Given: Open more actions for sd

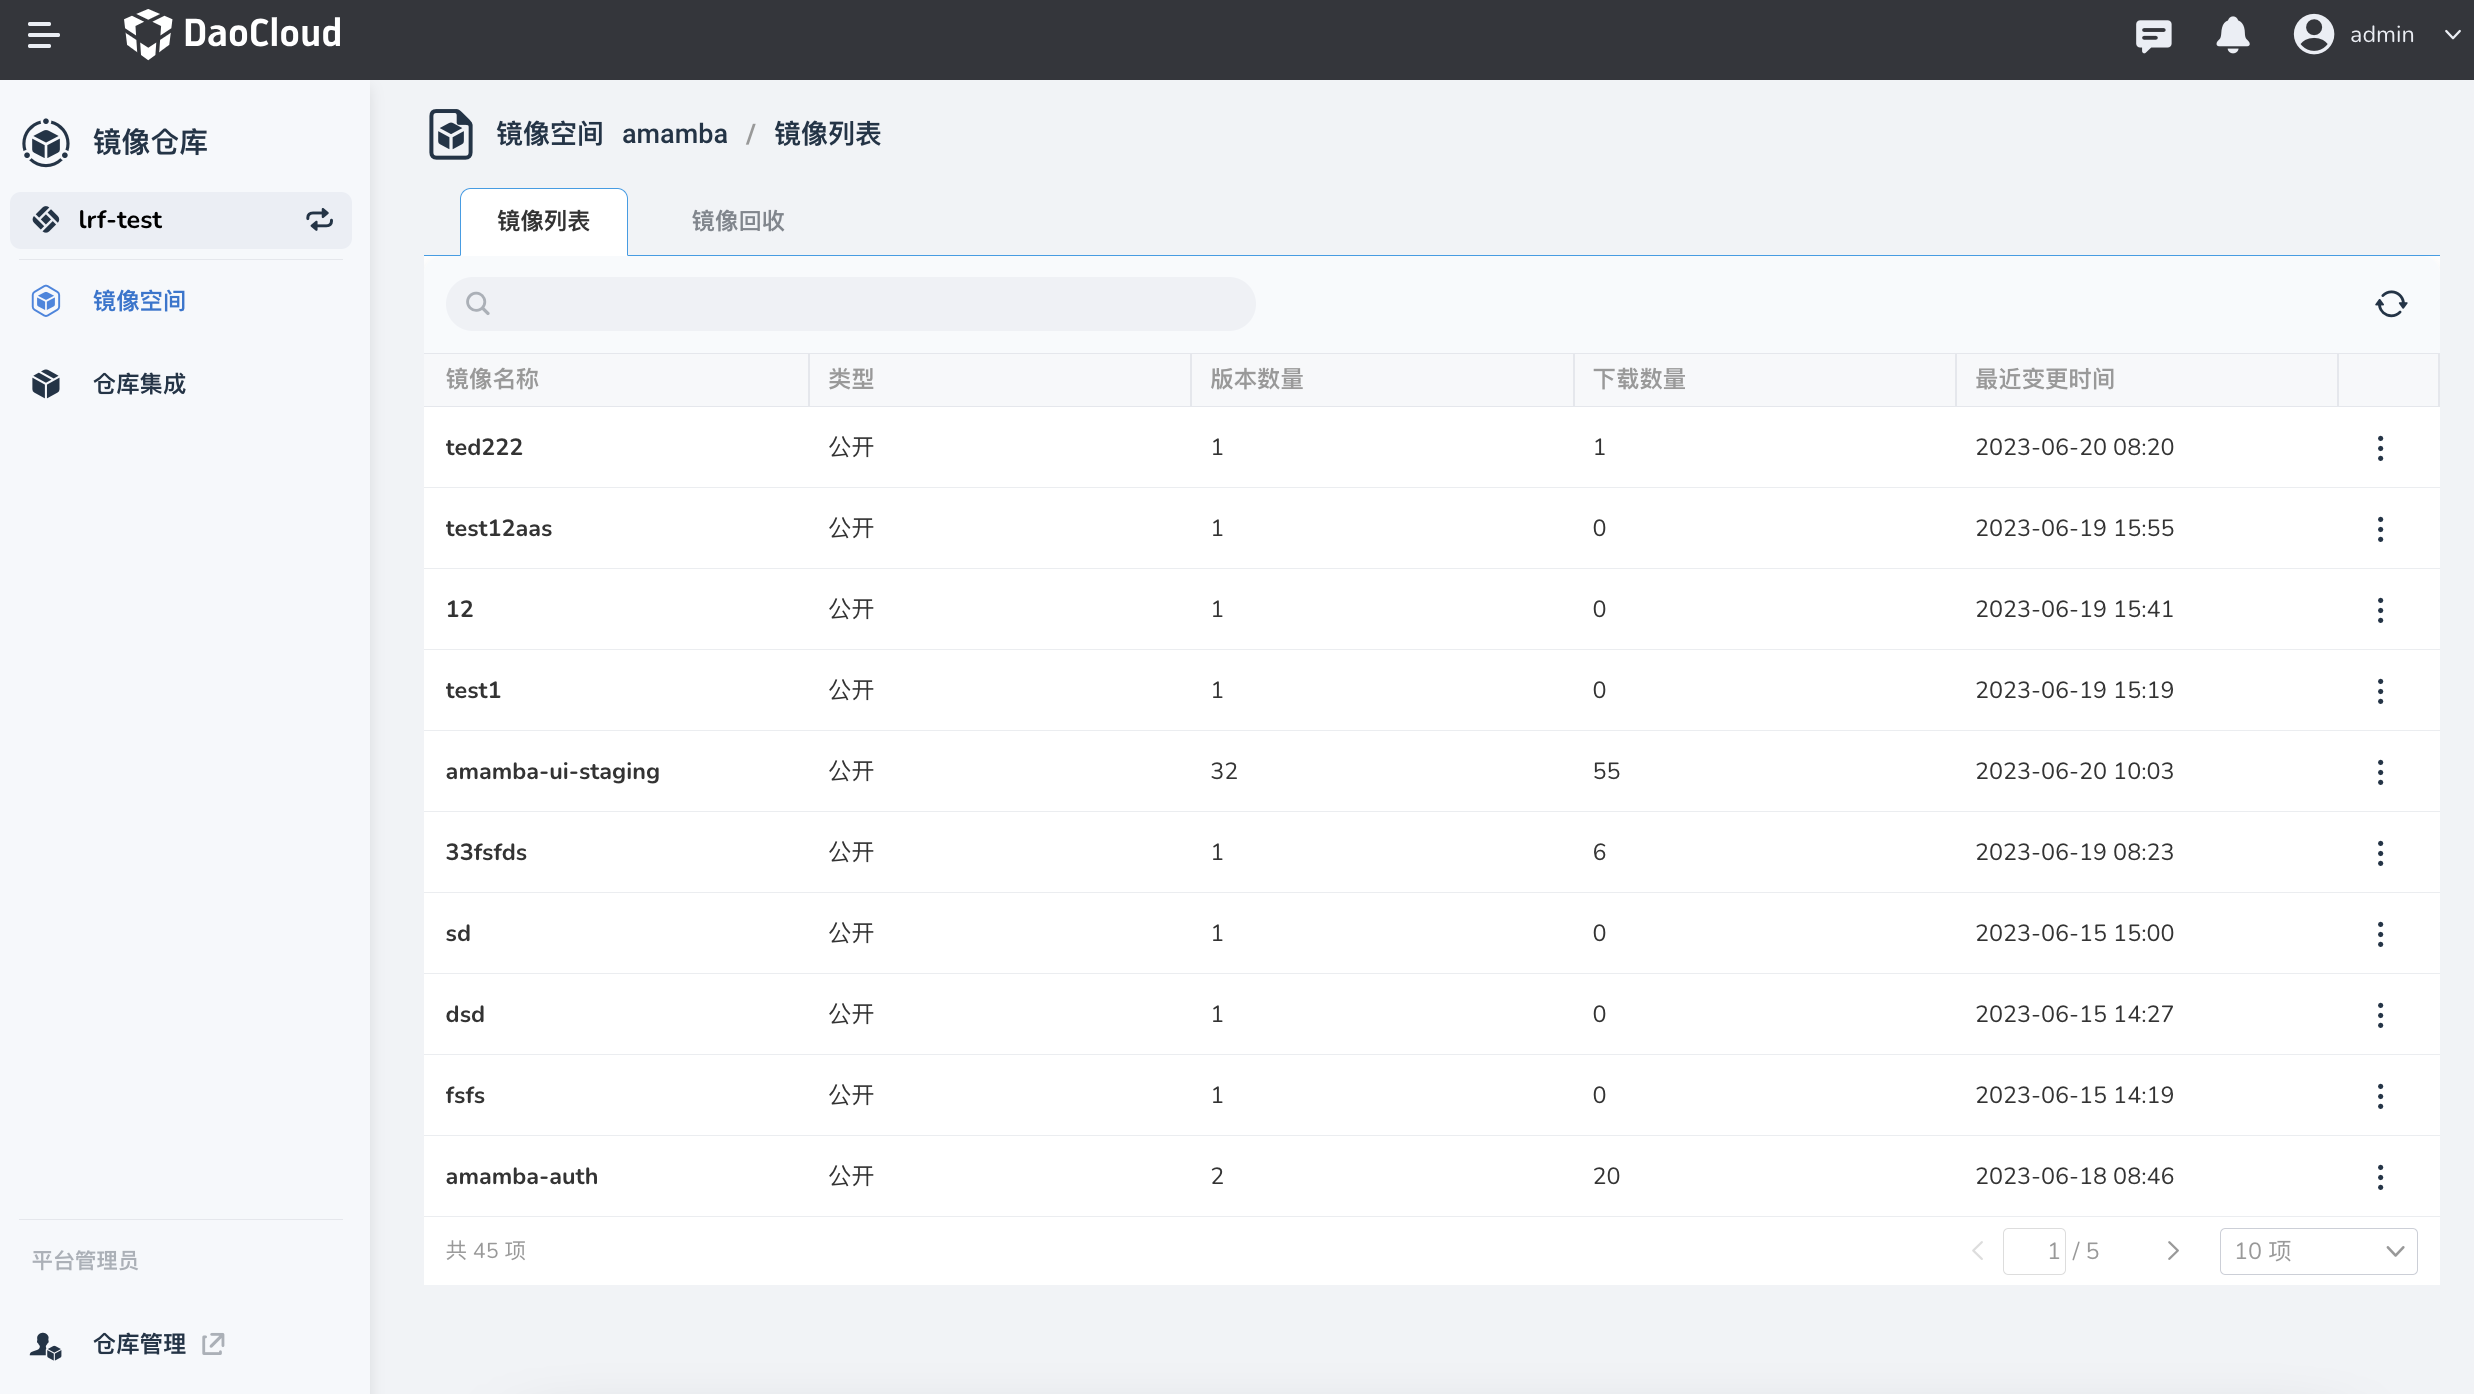Looking at the screenshot, I should click(x=2380, y=934).
